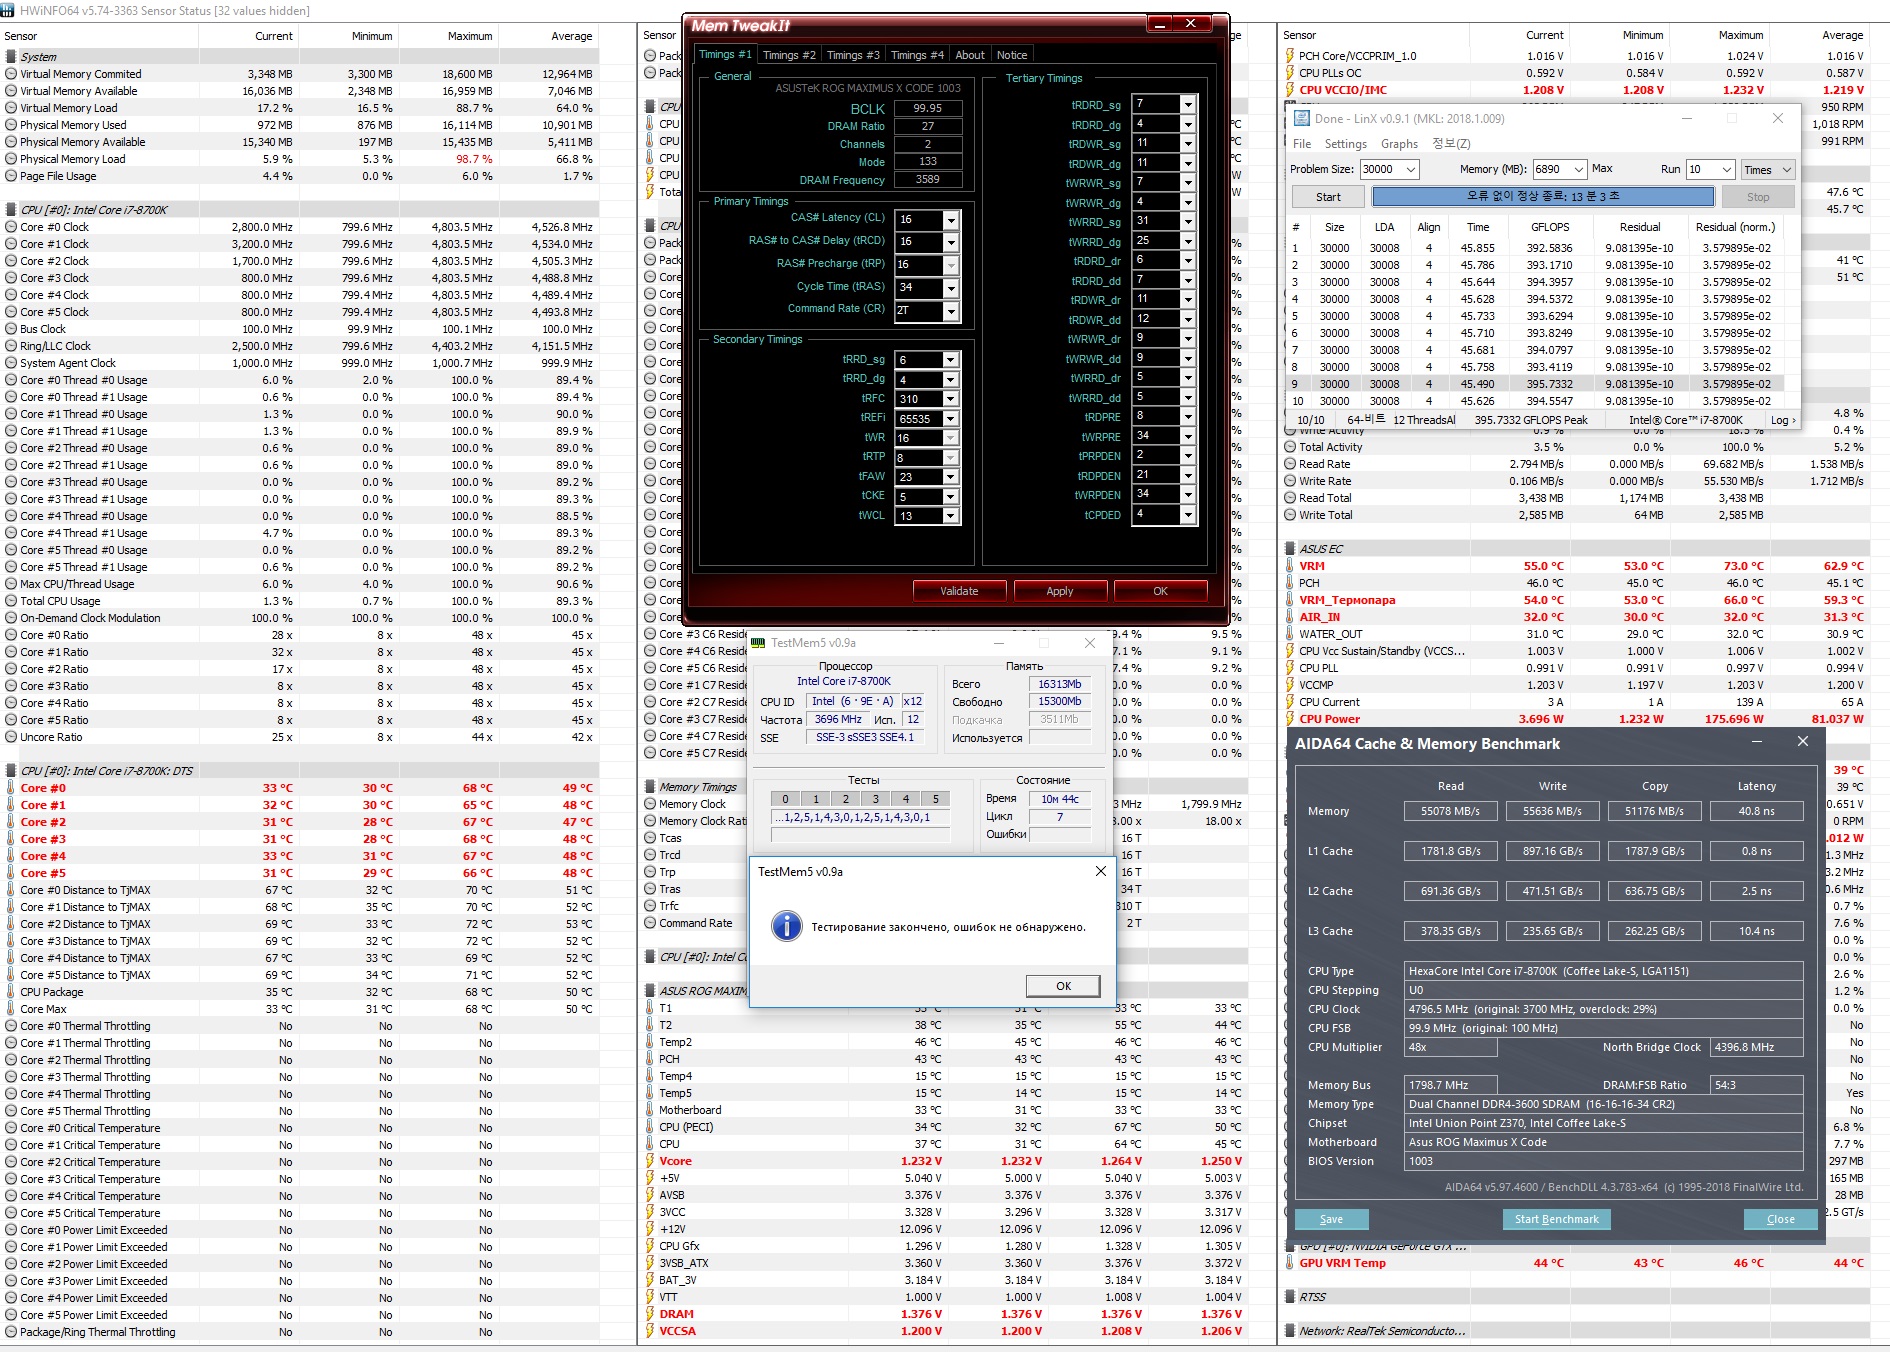Click the Apply button in Mem TweakIt
Screen dimensions: 1890x1352
[1060, 591]
